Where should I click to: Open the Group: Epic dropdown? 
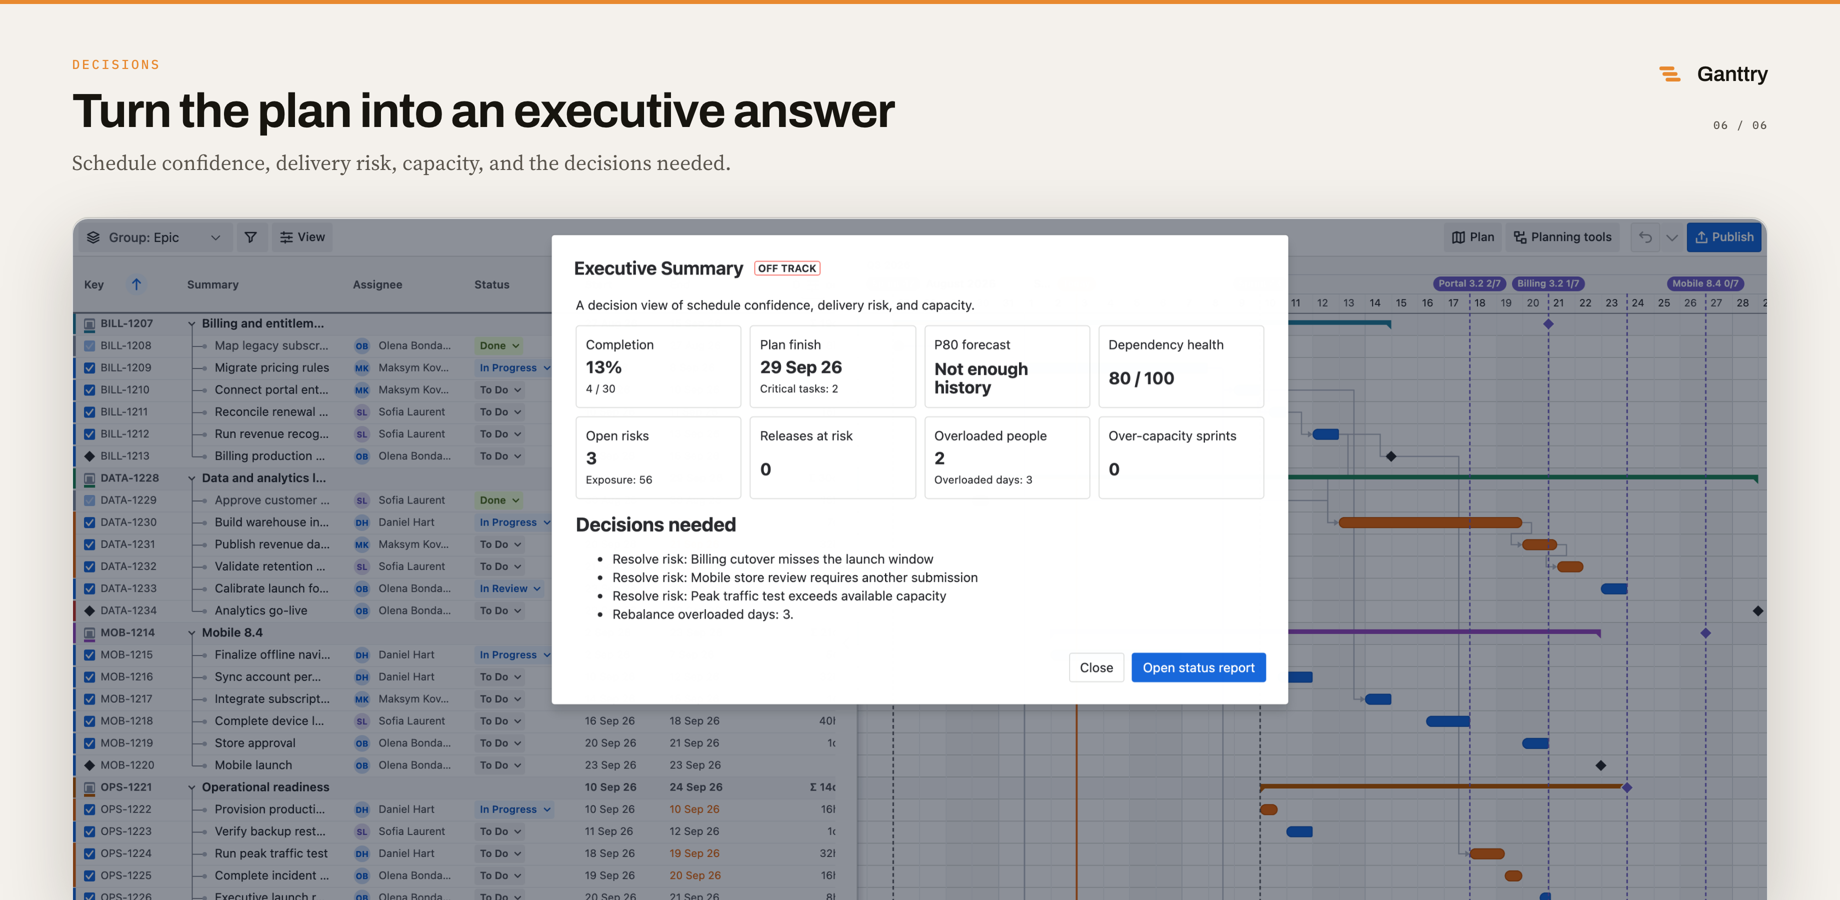click(x=154, y=237)
